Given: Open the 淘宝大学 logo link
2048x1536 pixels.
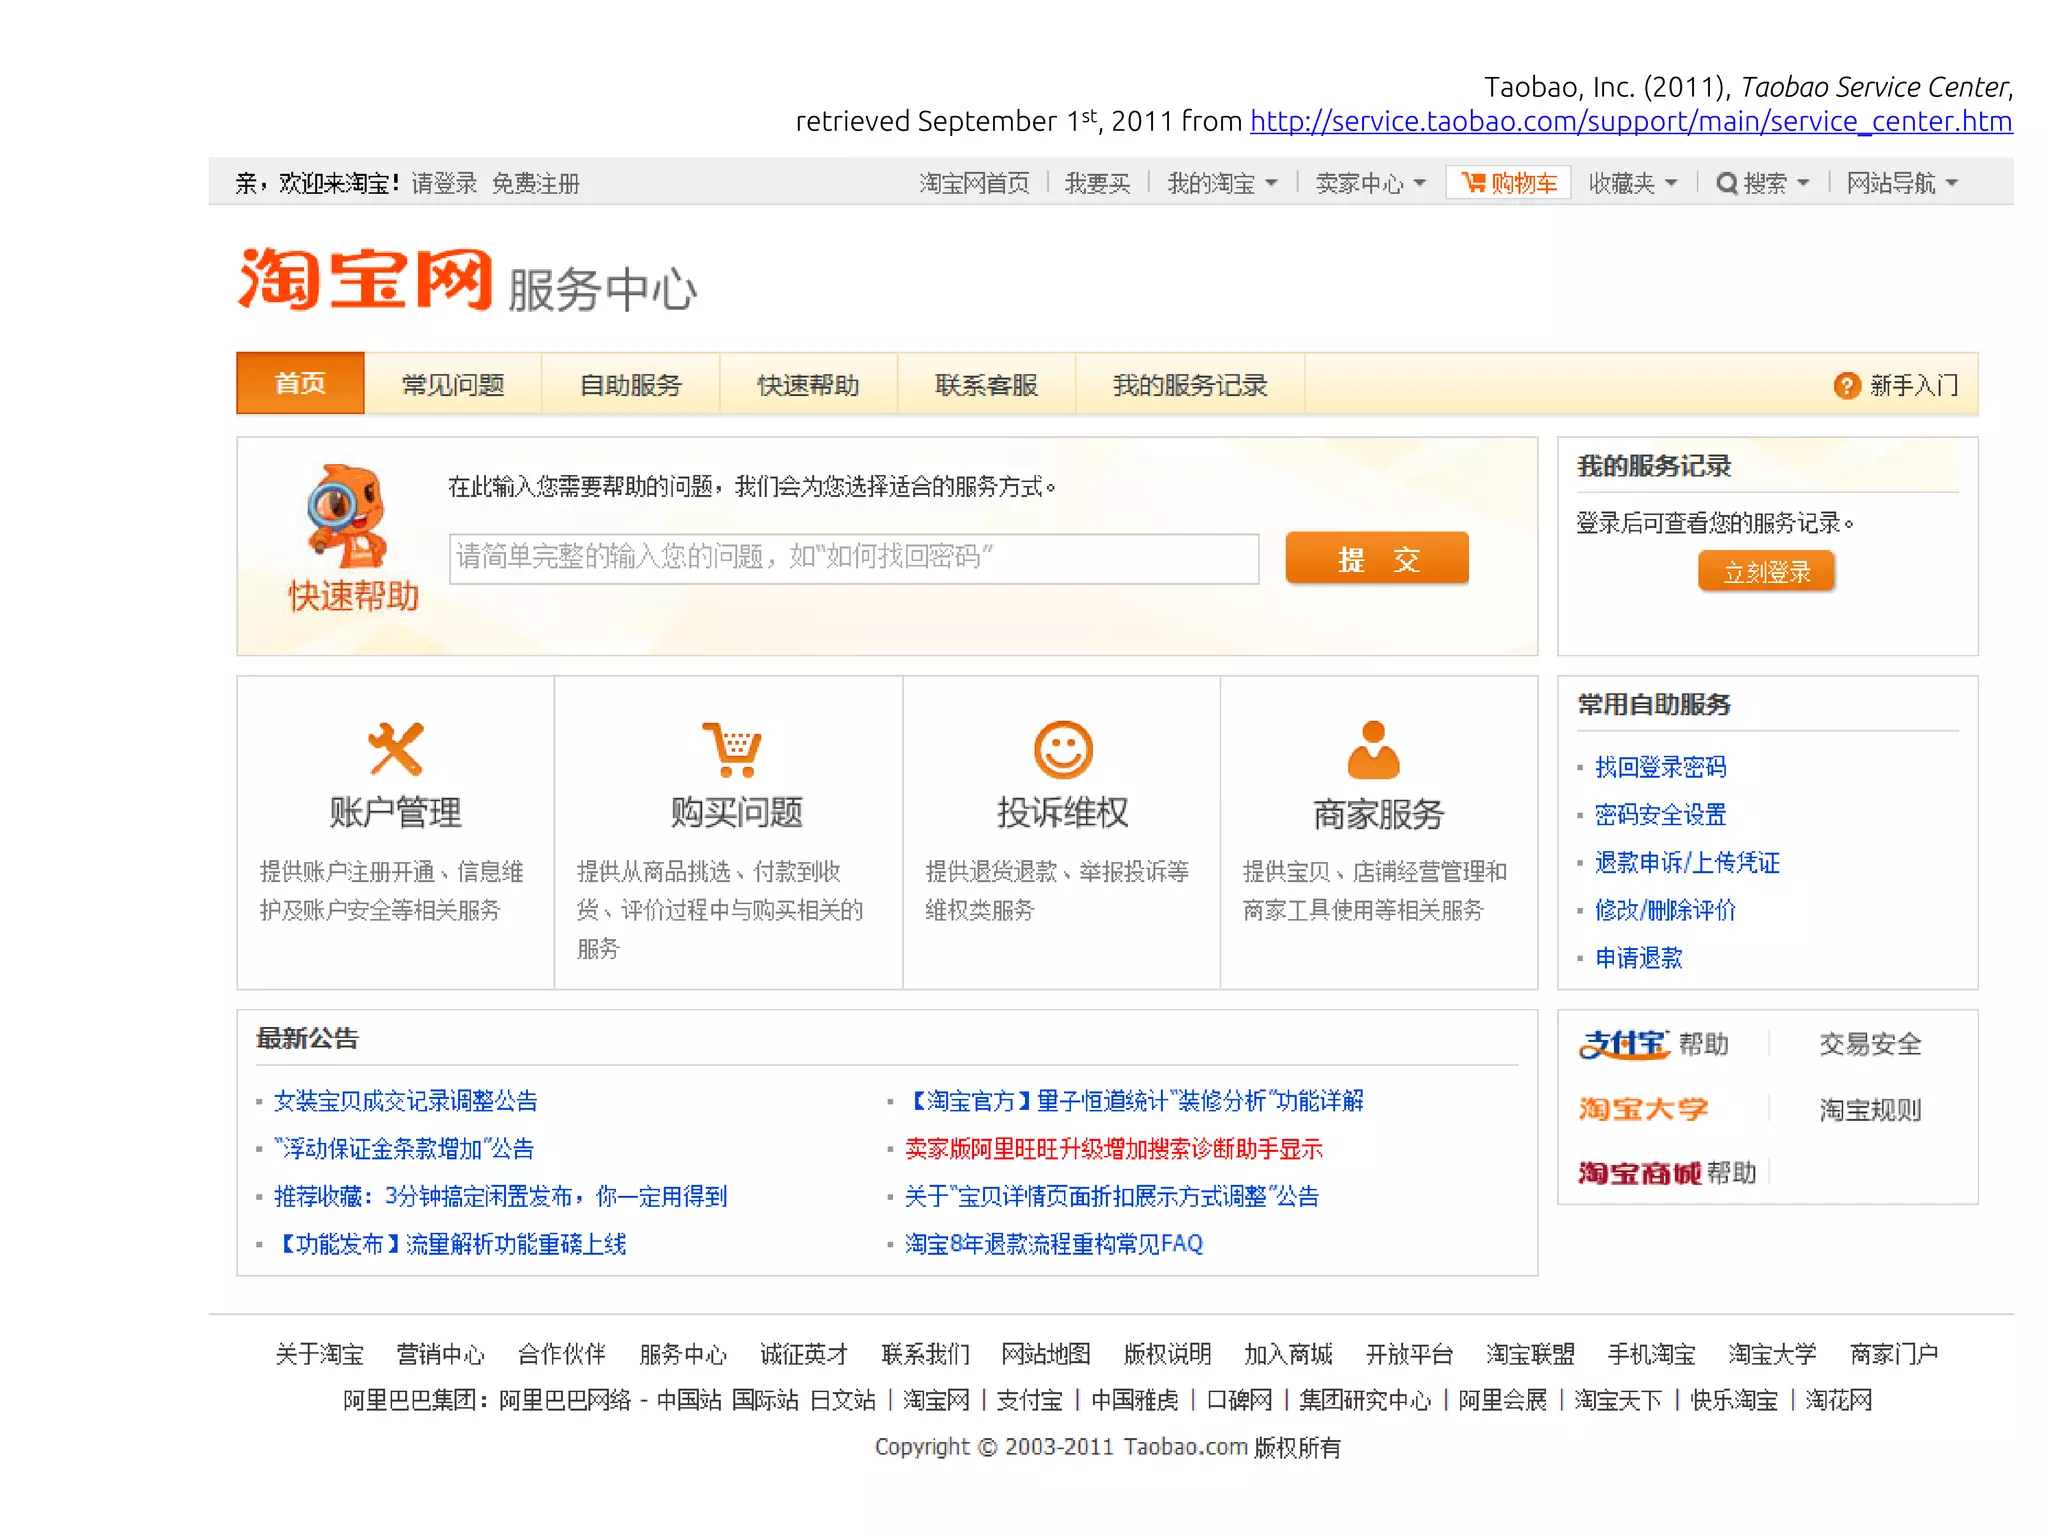Looking at the screenshot, I should pos(1643,1108).
